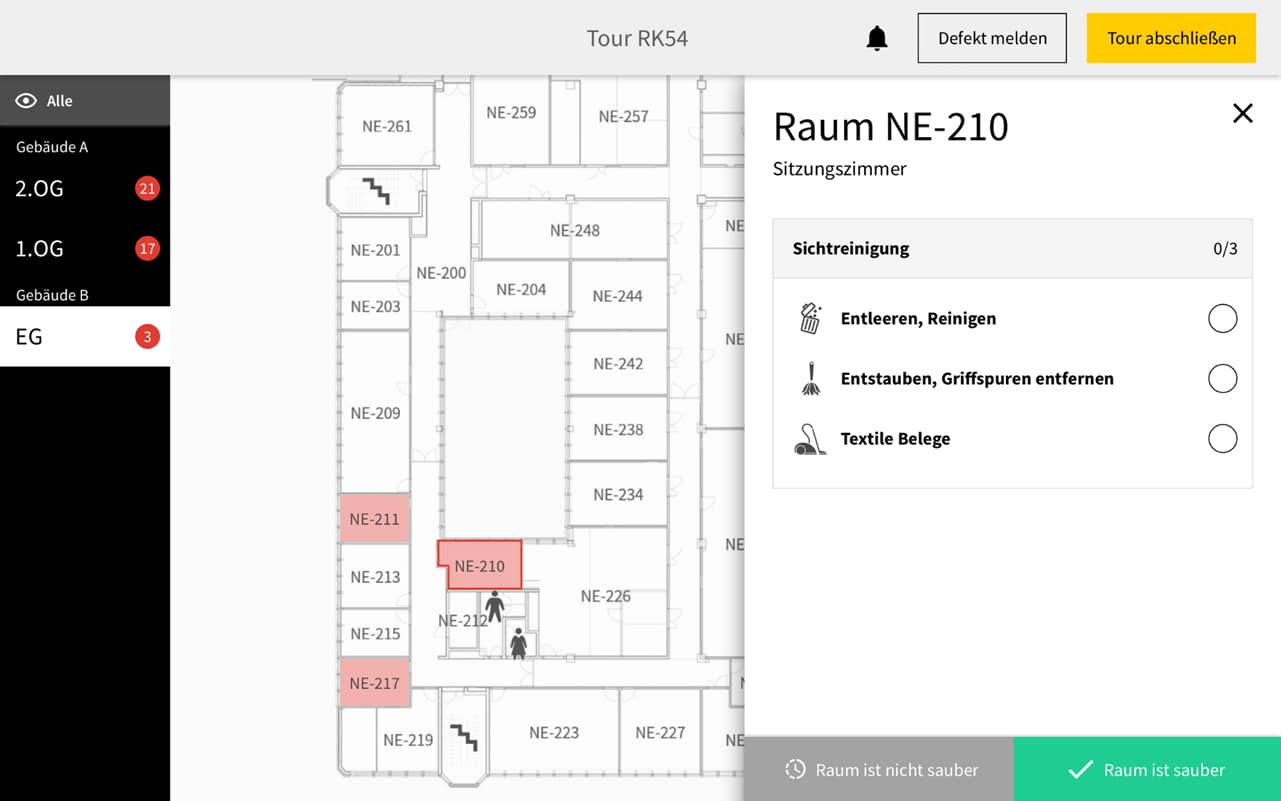The width and height of the screenshot is (1281, 801).
Task: Click the women's restroom icon on map
Action: [x=518, y=641]
